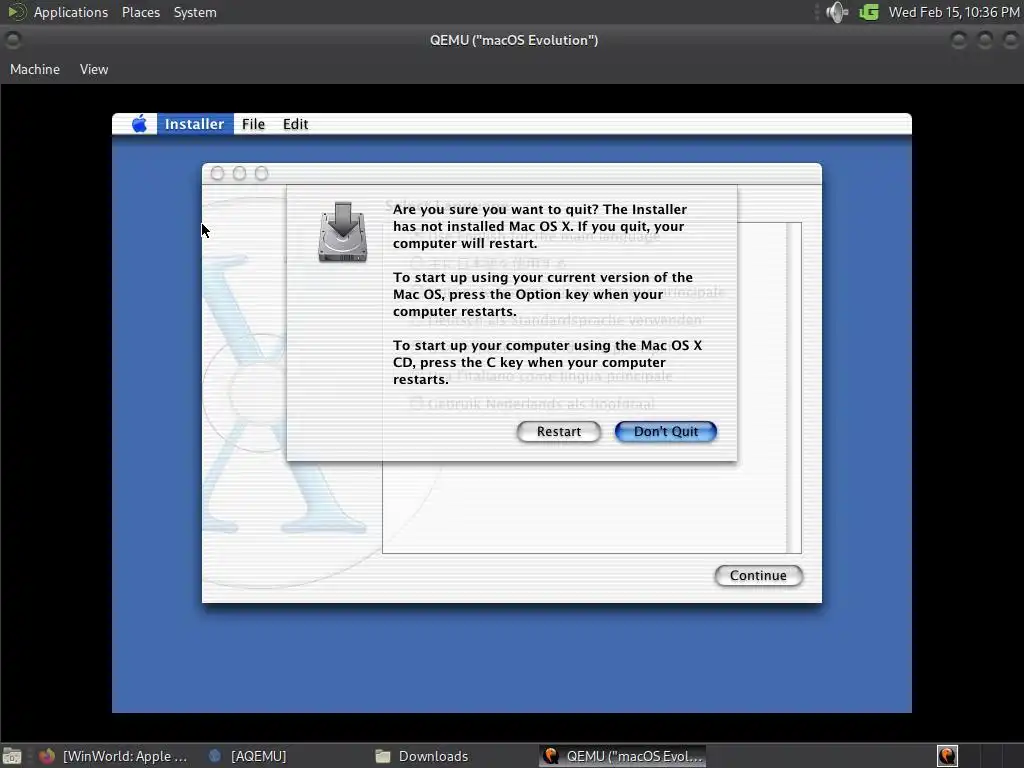Screen dimensions: 1024x768
Task: Click the QEMU window menu button at top left
Action: click(12, 40)
